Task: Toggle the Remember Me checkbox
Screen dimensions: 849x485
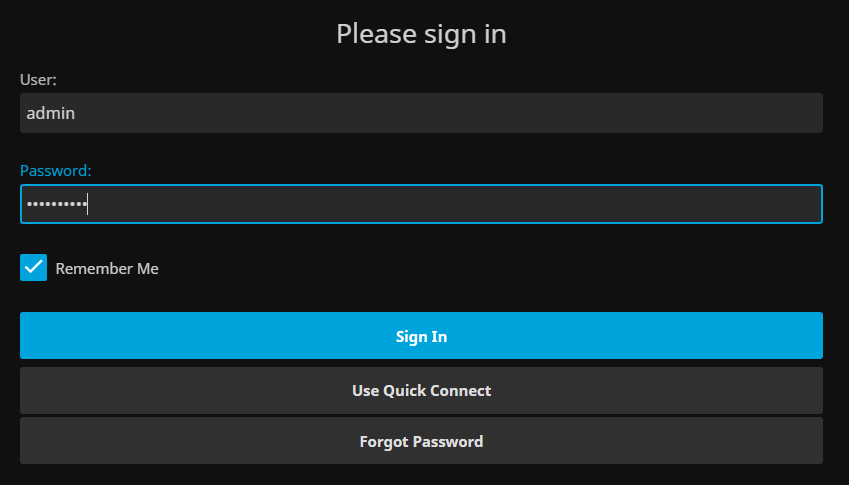Action: pyautogui.click(x=34, y=268)
